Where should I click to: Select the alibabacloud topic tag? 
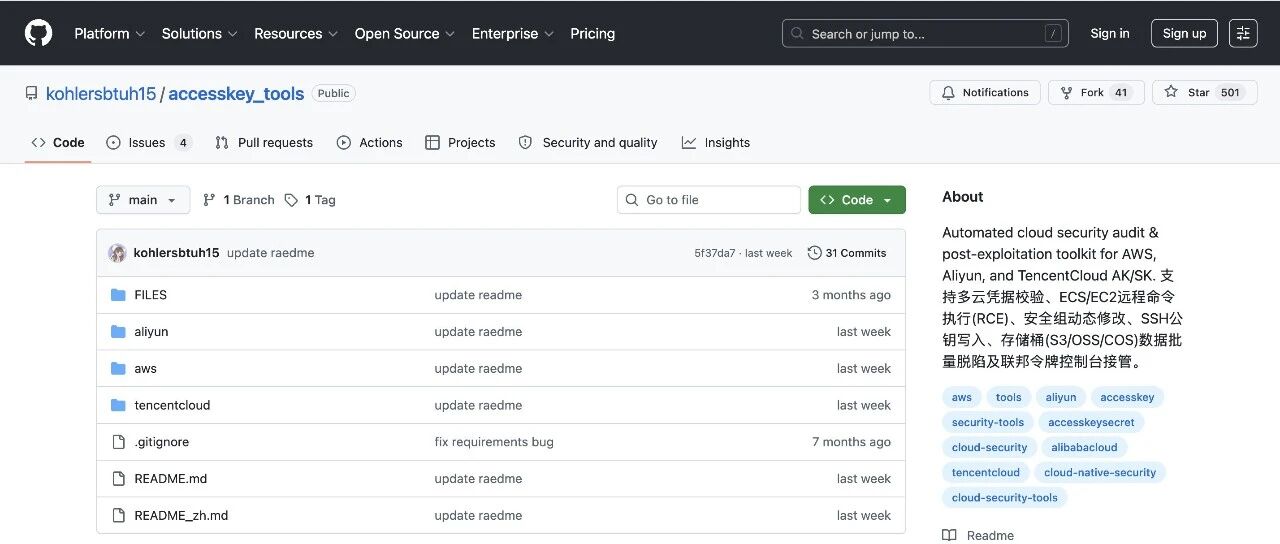[x=1084, y=447]
